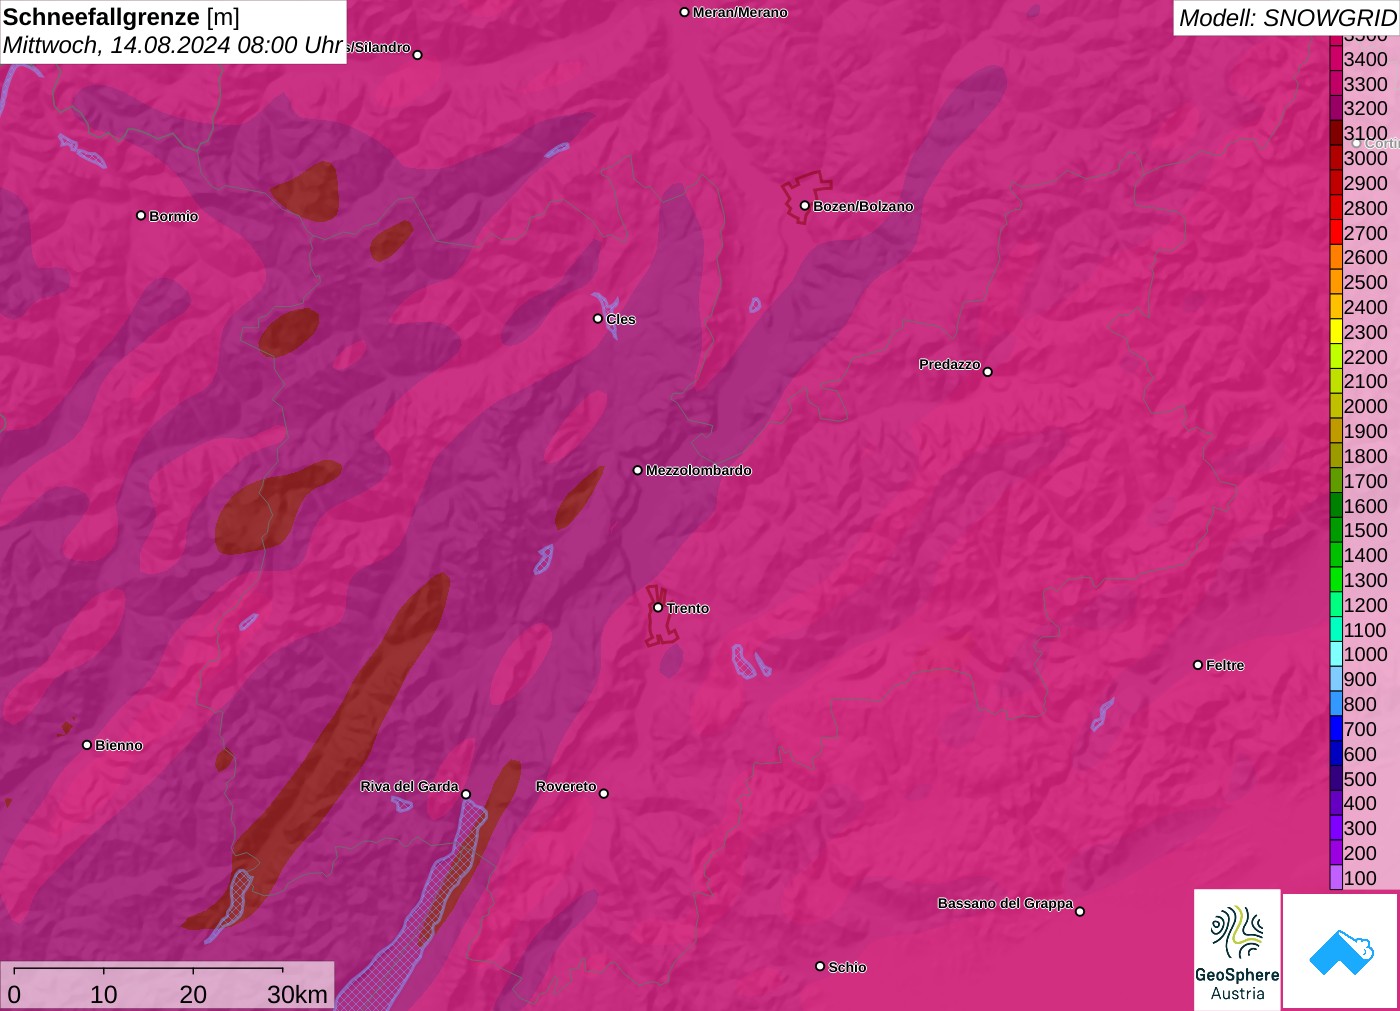Screen dimensions: 1400x1011
Task: Click the Schneefallgrenze [m] title
Action: 121,17
